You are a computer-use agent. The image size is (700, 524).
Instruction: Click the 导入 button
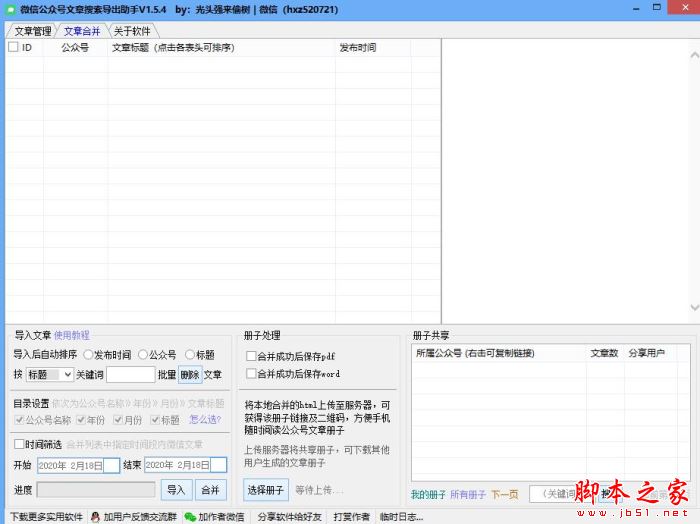(176, 490)
